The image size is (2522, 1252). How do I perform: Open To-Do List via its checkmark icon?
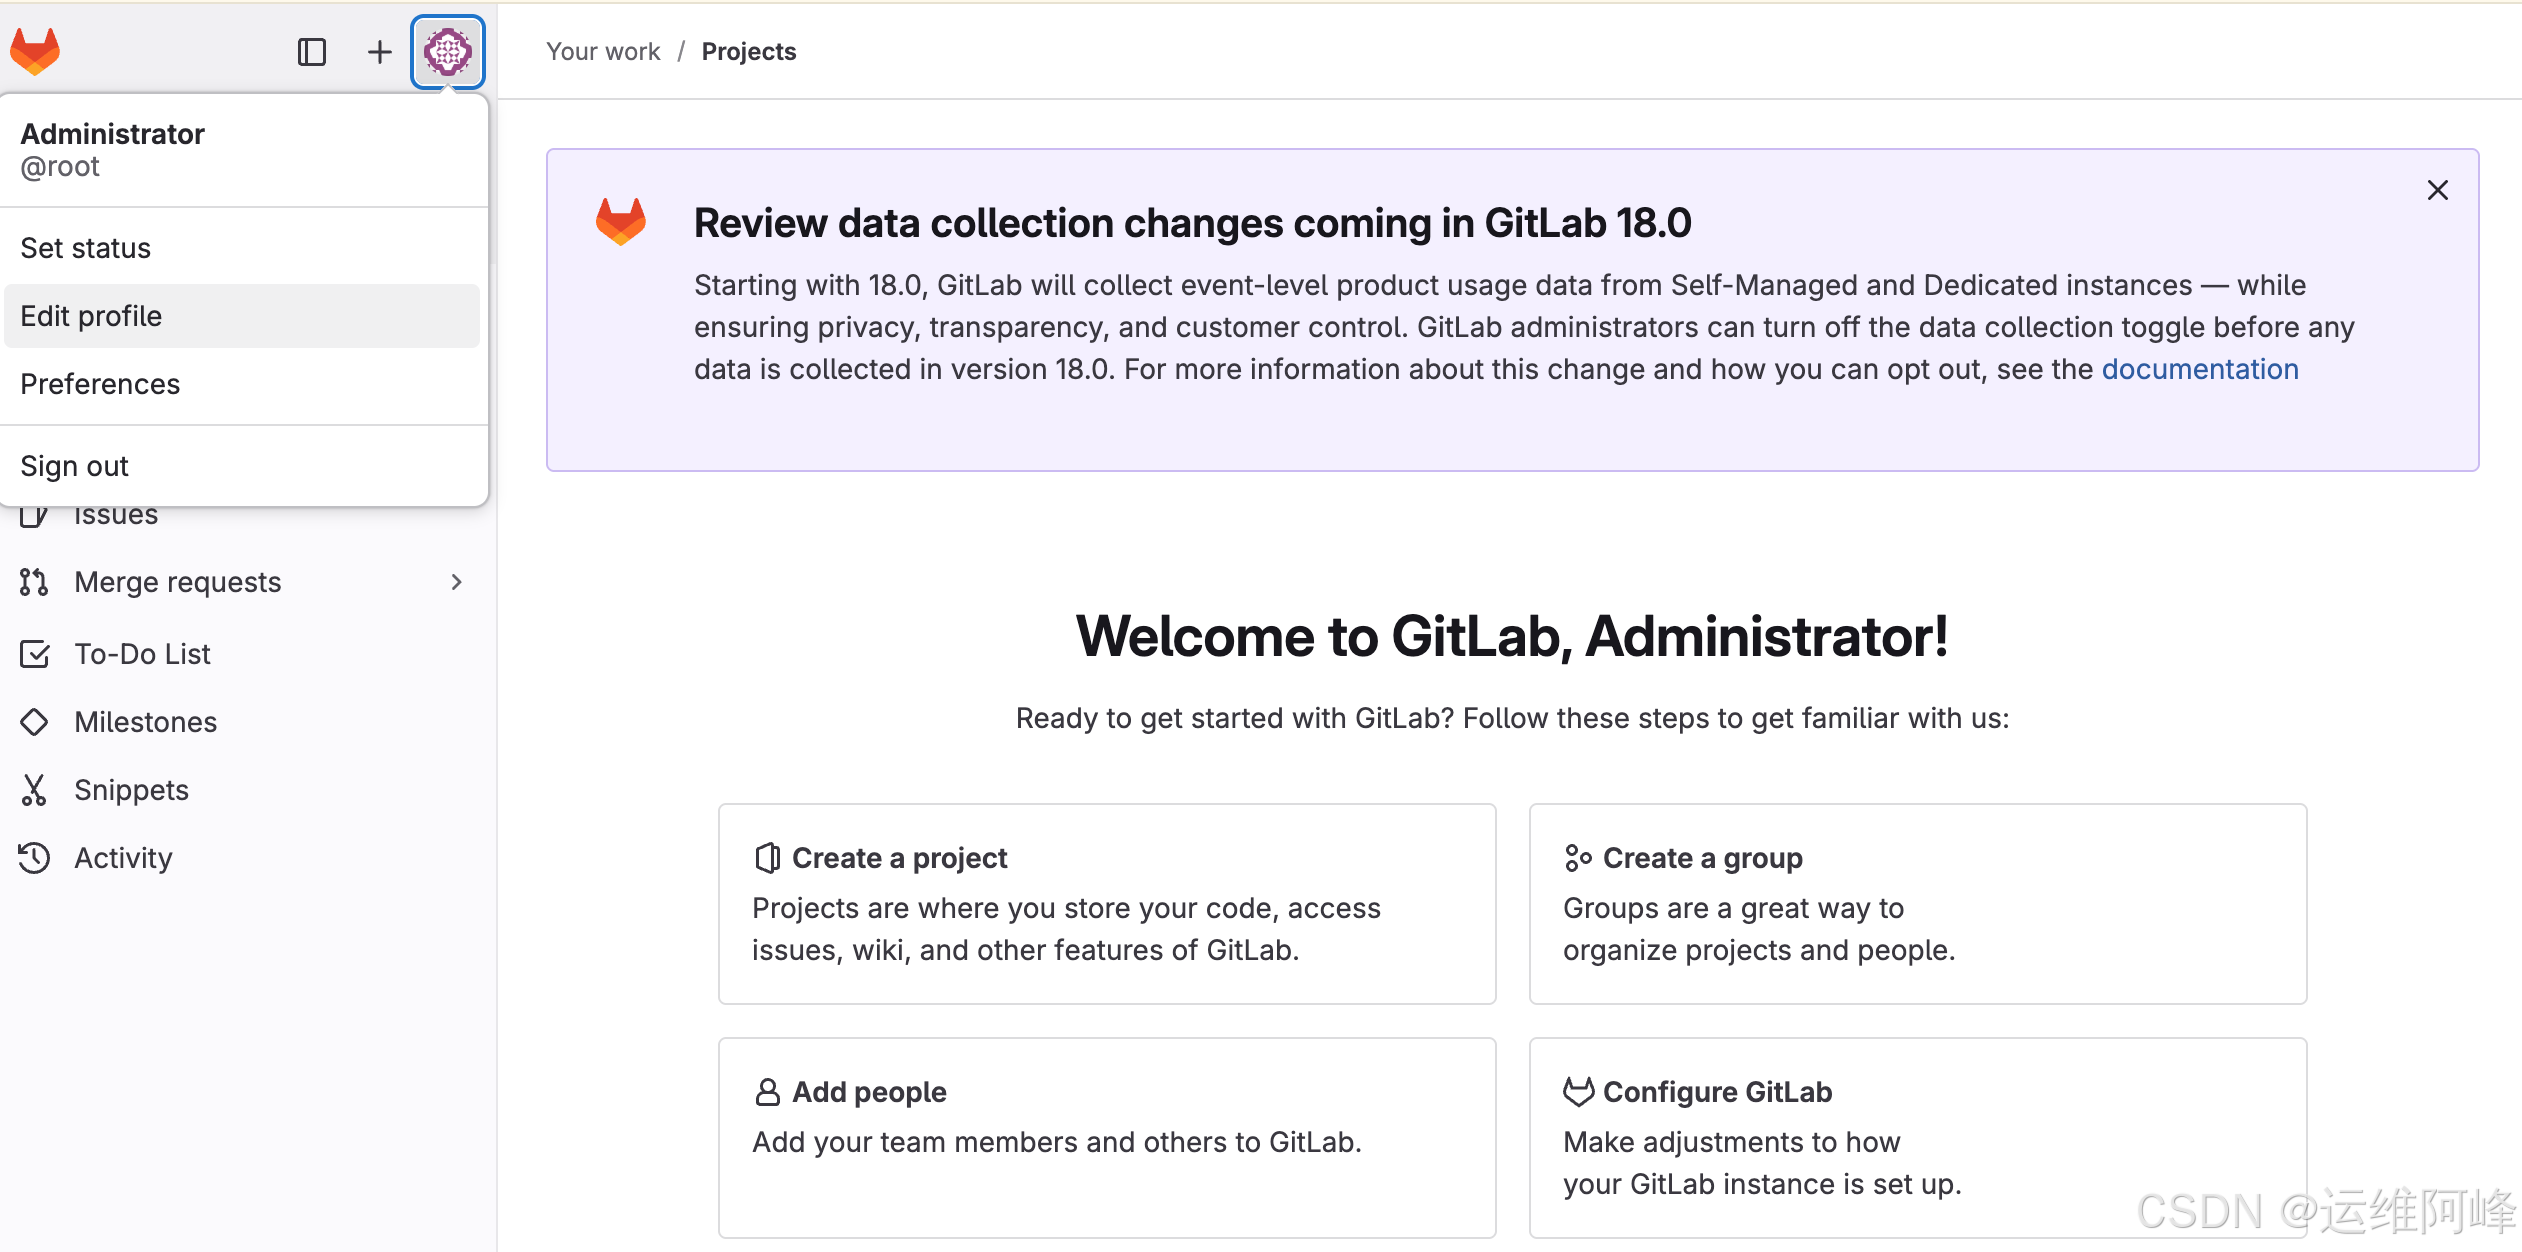[x=35, y=653]
